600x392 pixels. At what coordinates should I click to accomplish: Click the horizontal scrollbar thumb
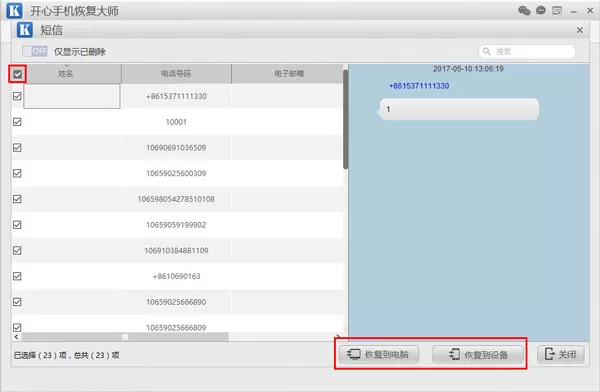tap(125, 337)
